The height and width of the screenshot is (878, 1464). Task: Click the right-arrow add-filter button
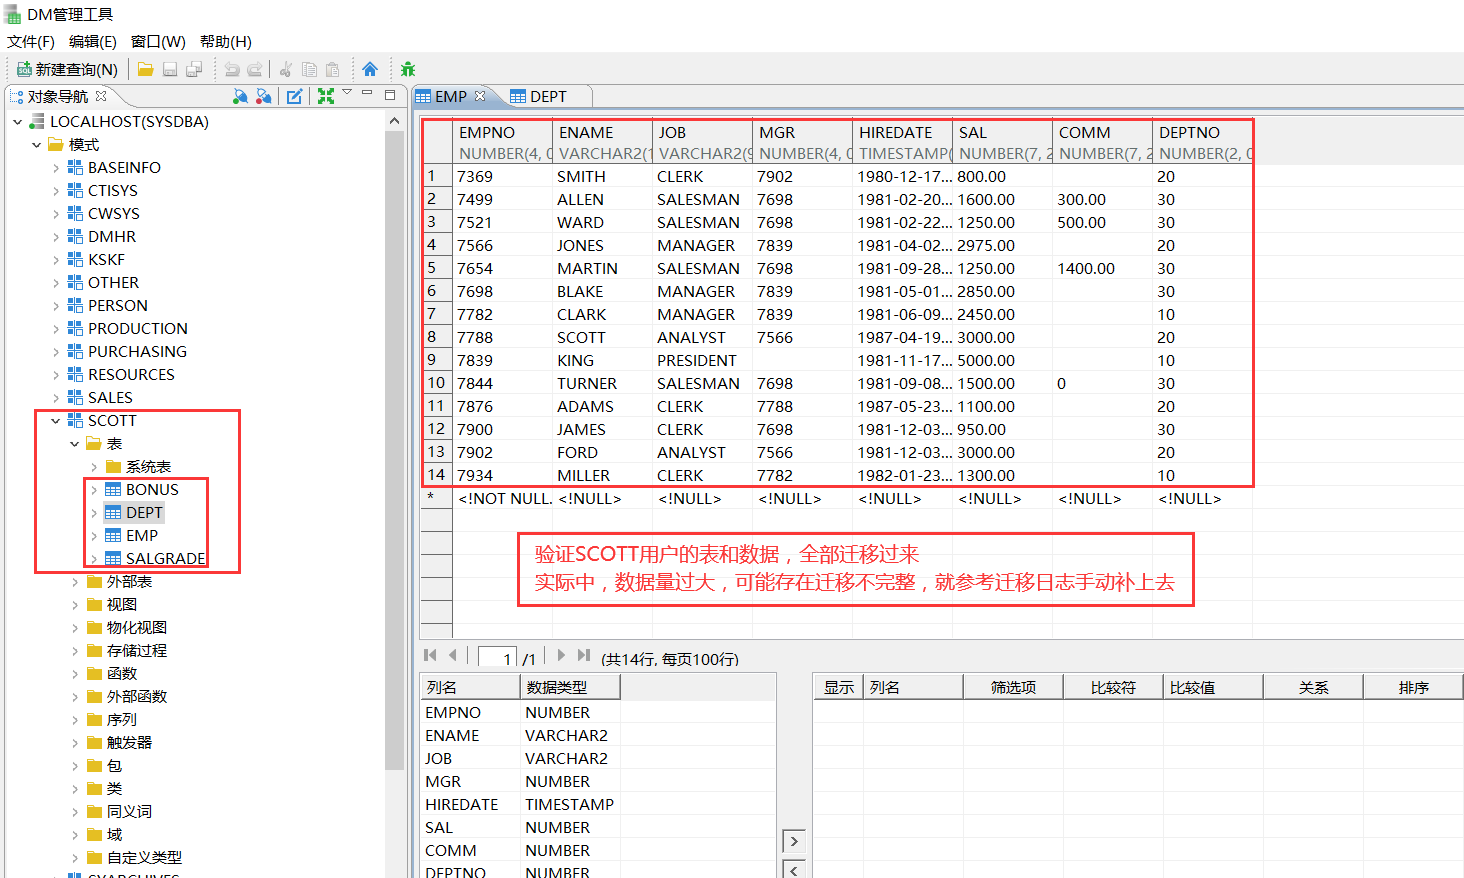point(794,841)
